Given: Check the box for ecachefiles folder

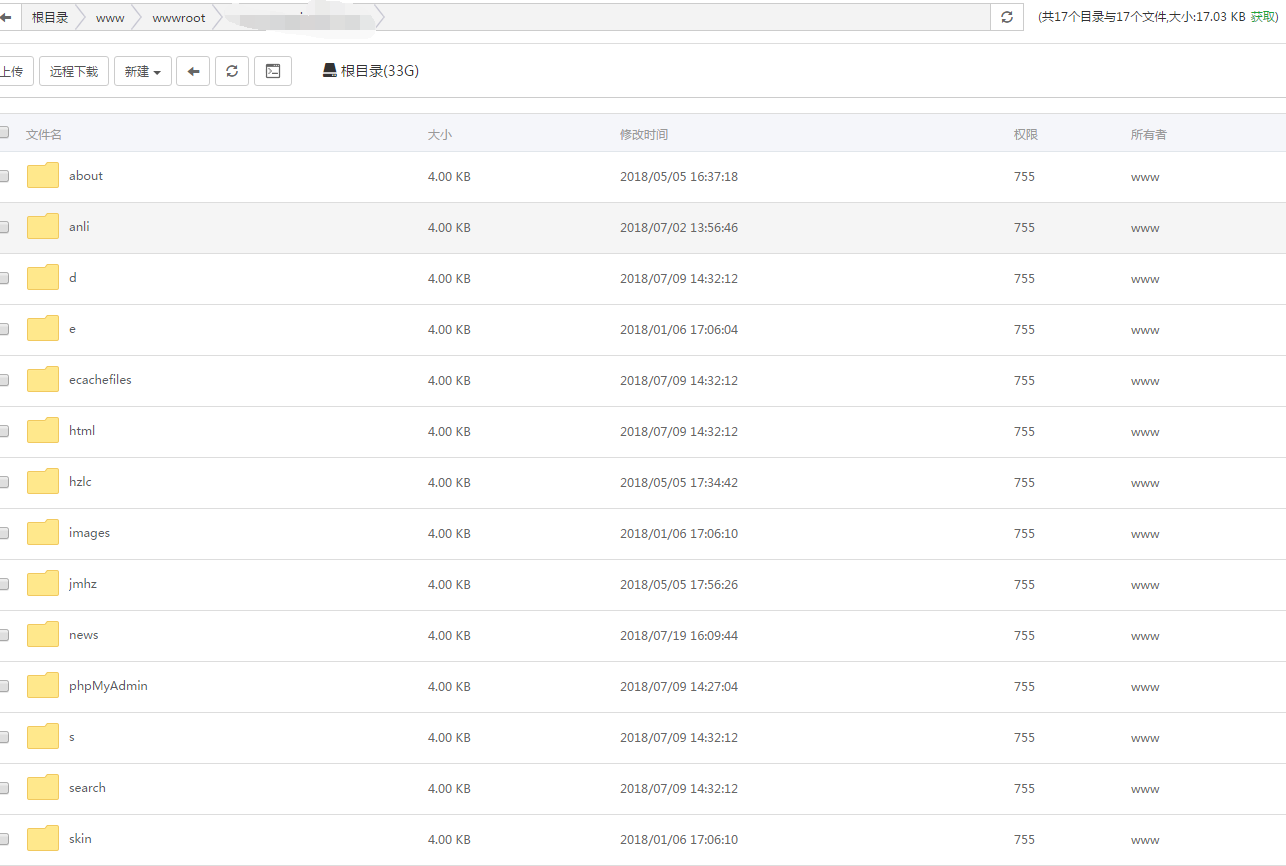Looking at the screenshot, I should [x=4, y=380].
